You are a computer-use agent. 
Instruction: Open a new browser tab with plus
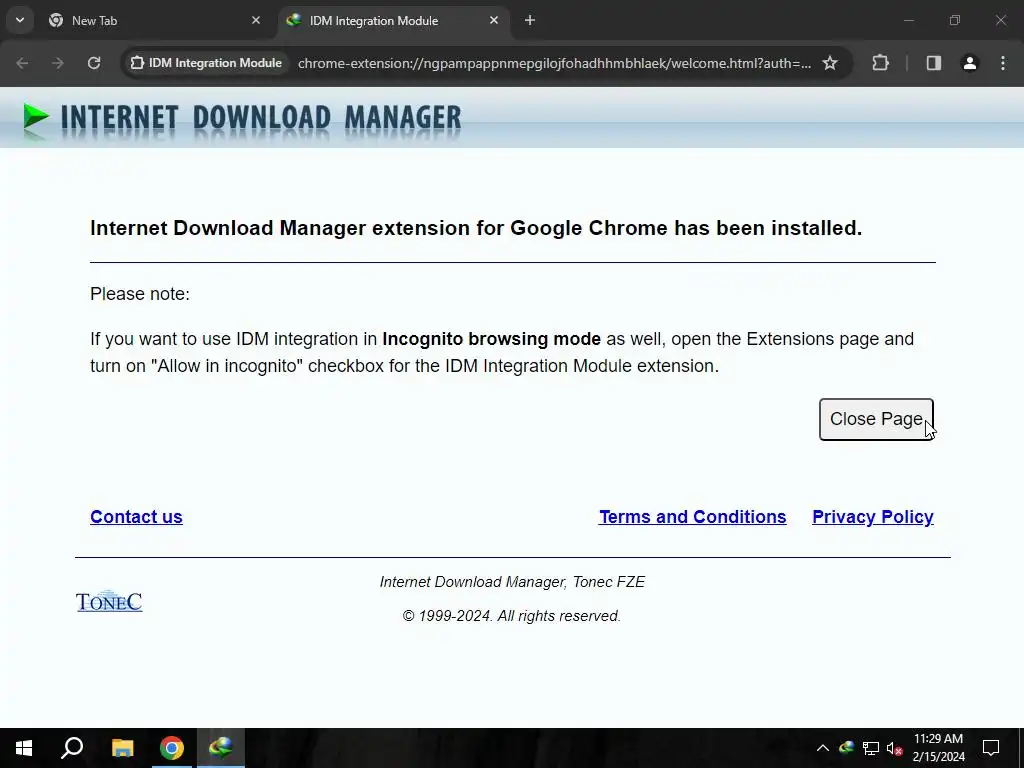point(530,20)
